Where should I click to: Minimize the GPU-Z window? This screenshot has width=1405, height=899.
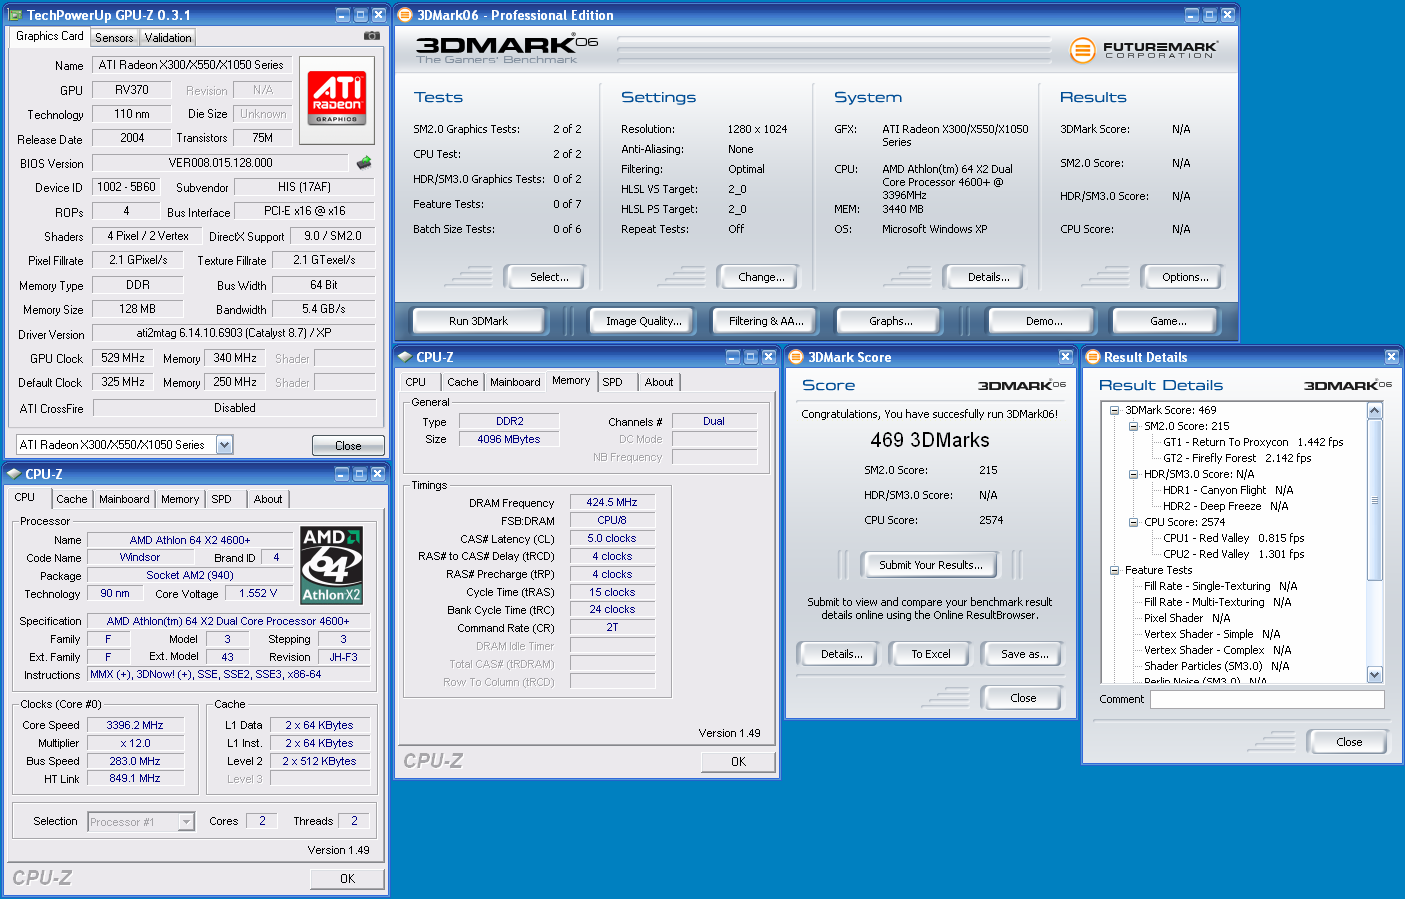[342, 15]
